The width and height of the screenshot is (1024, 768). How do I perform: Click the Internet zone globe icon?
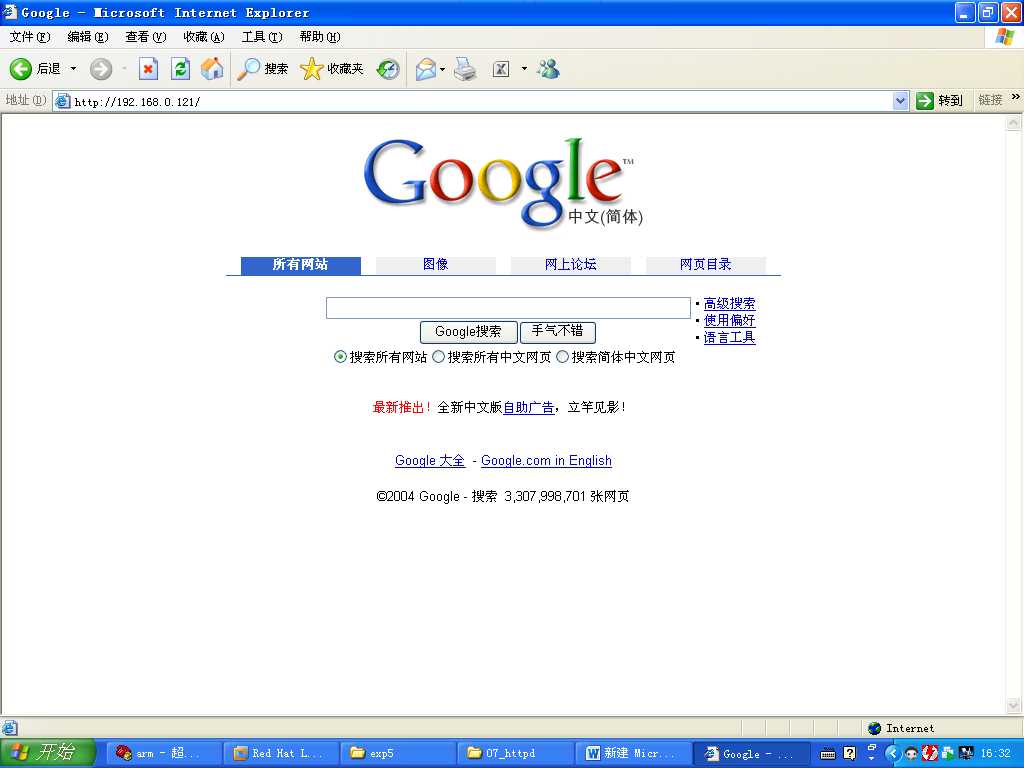(874, 728)
